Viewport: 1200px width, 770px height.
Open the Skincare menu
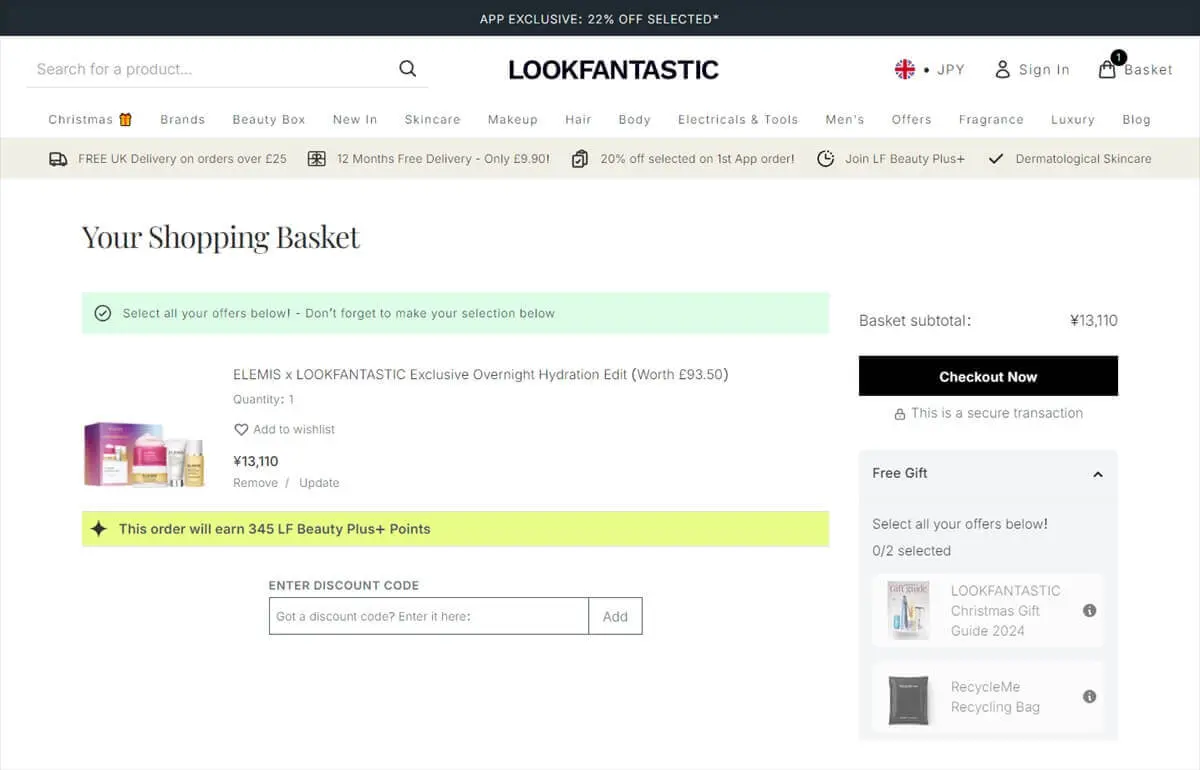pos(432,119)
